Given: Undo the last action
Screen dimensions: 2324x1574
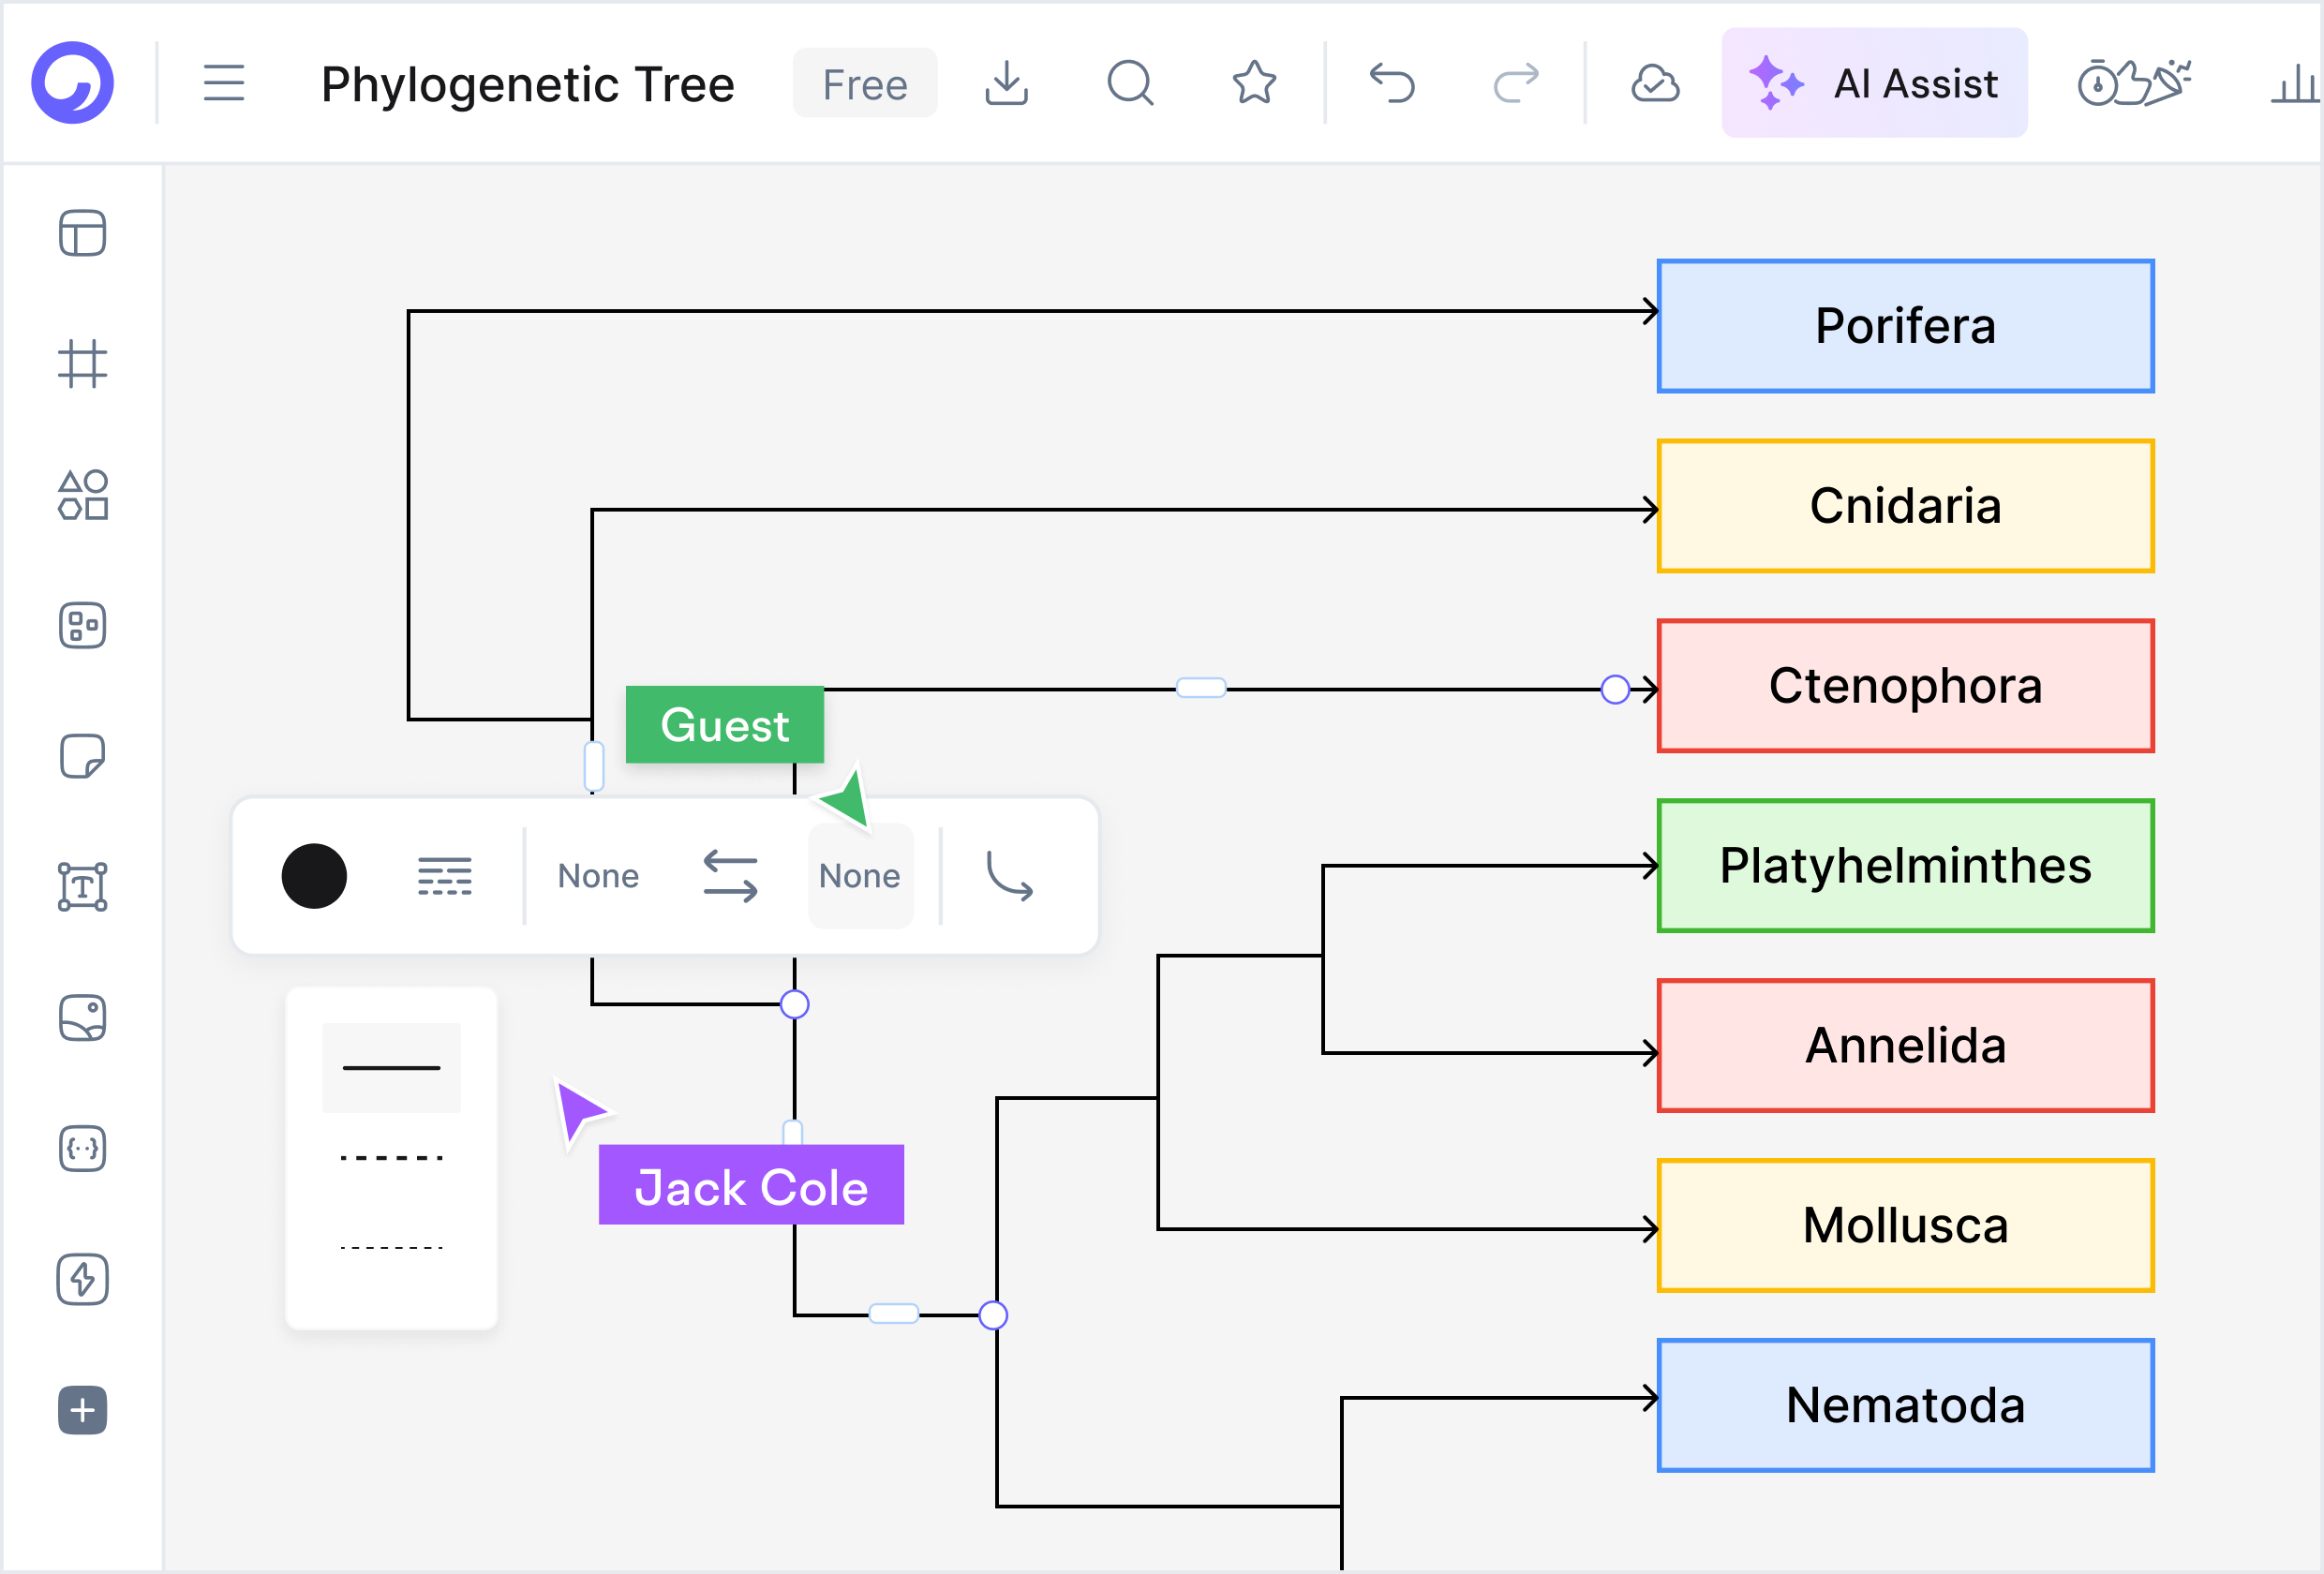Looking at the screenshot, I should click(x=1392, y=83).
